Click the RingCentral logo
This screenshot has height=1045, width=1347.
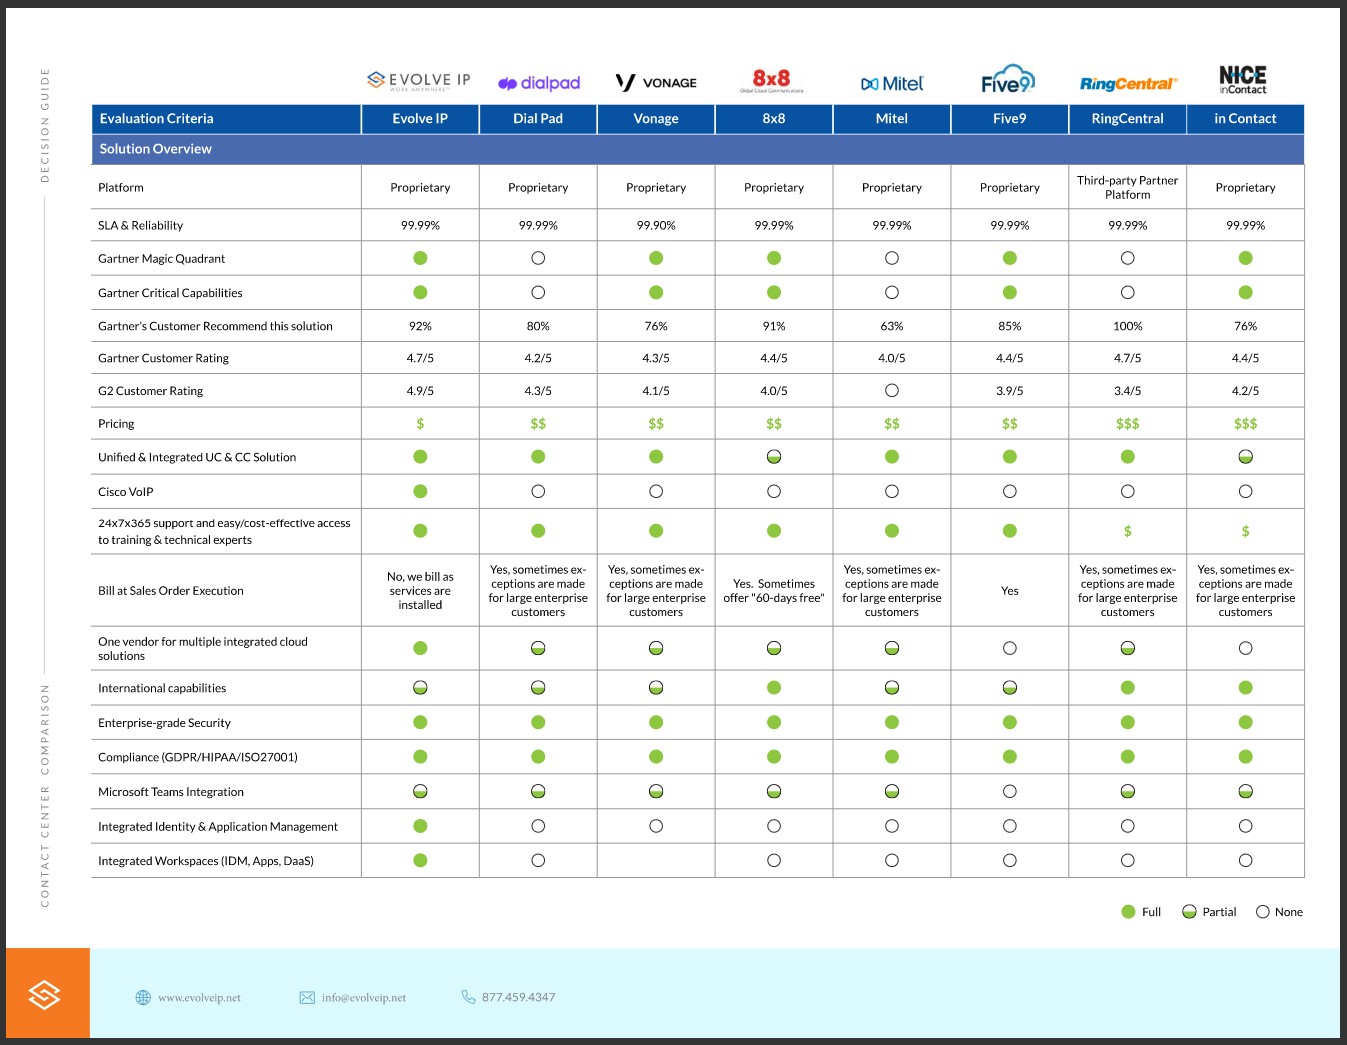pos(1128,84)
